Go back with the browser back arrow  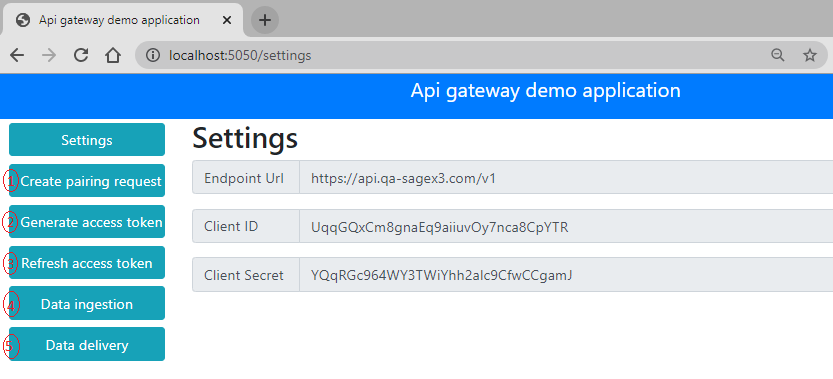point(17,55)
